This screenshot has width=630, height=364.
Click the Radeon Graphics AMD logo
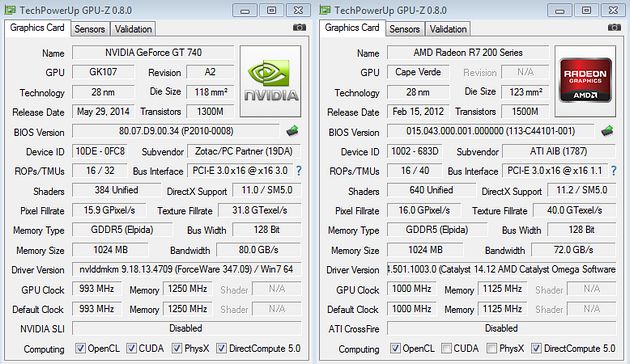point(585,81)
